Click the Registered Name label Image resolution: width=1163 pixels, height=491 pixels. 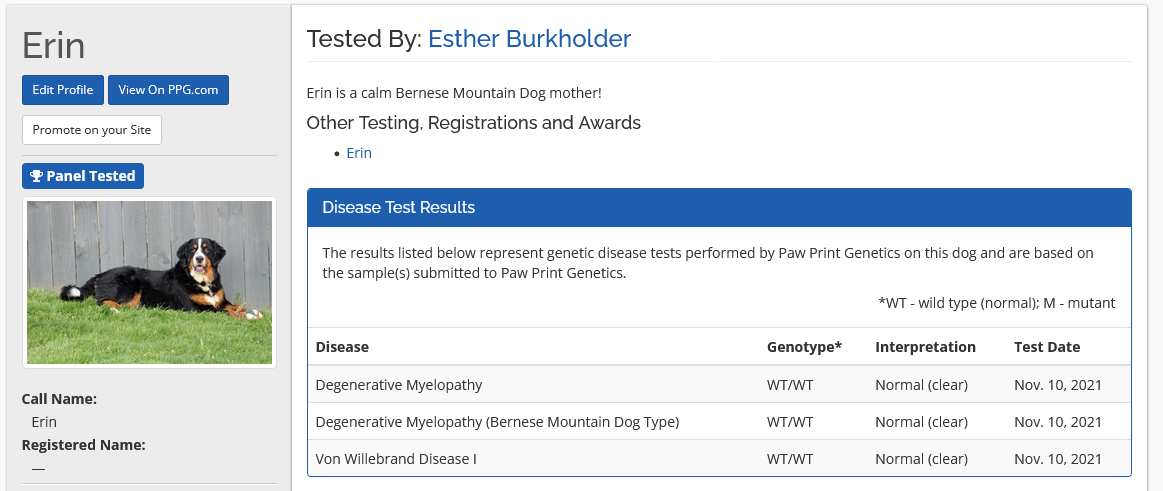[83, 444]
